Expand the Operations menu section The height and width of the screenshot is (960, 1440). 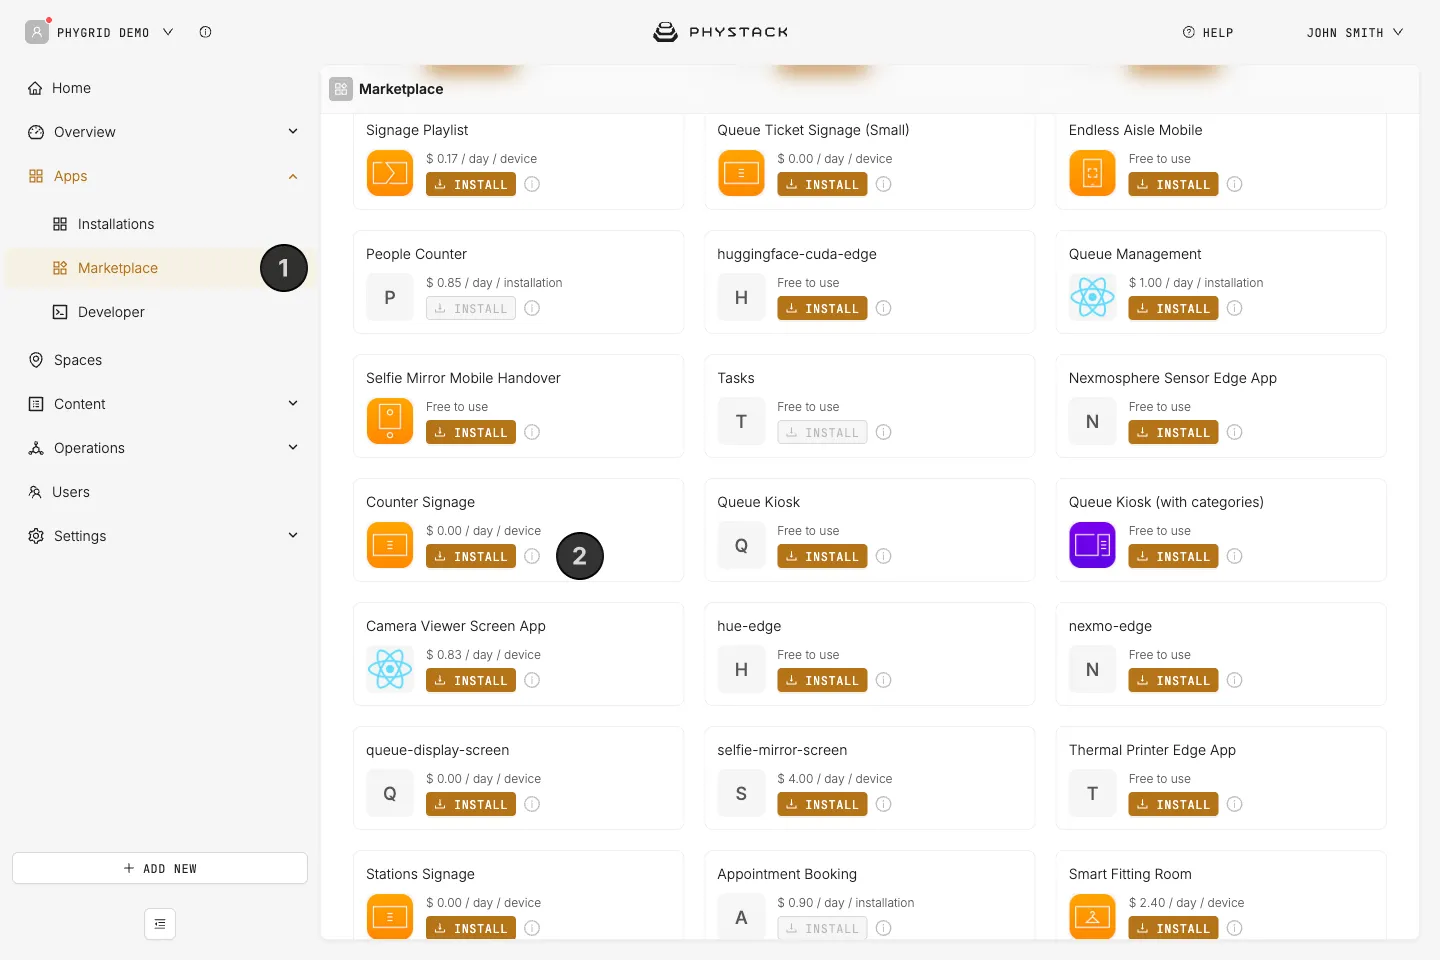(293, 448)
